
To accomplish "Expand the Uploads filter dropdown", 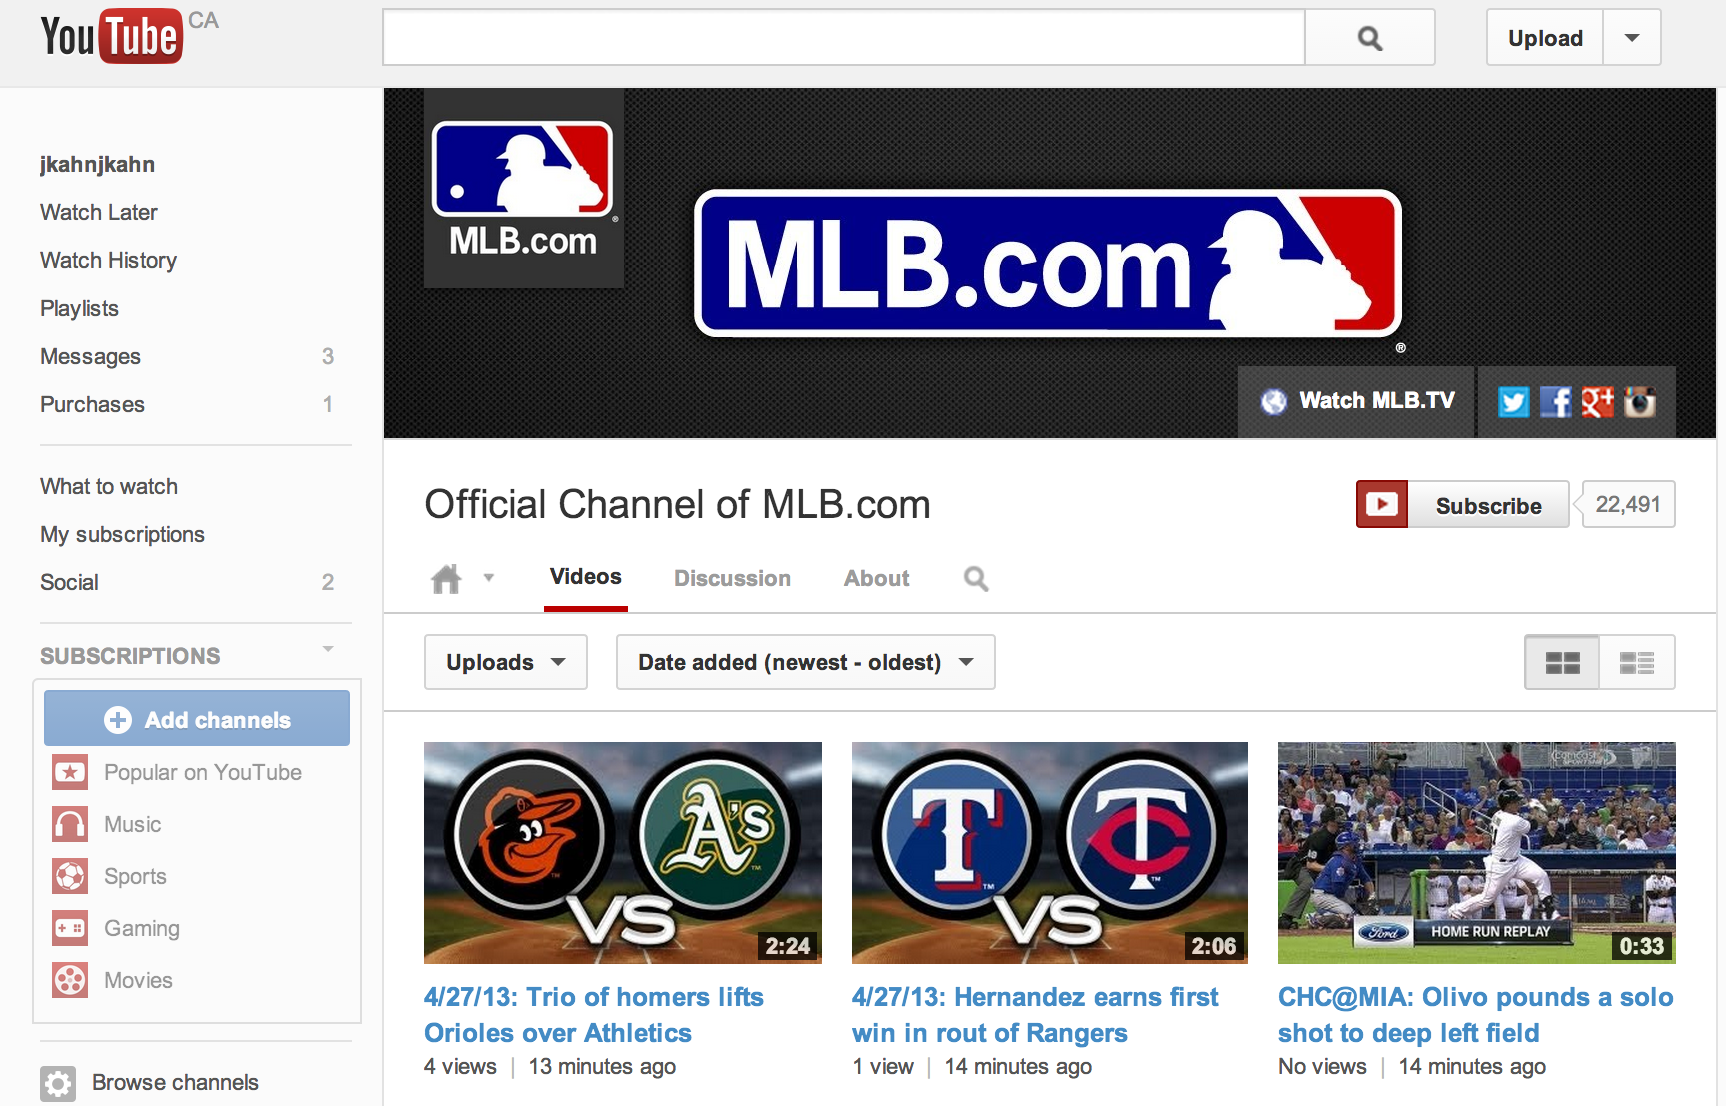I will click(505, 662).
